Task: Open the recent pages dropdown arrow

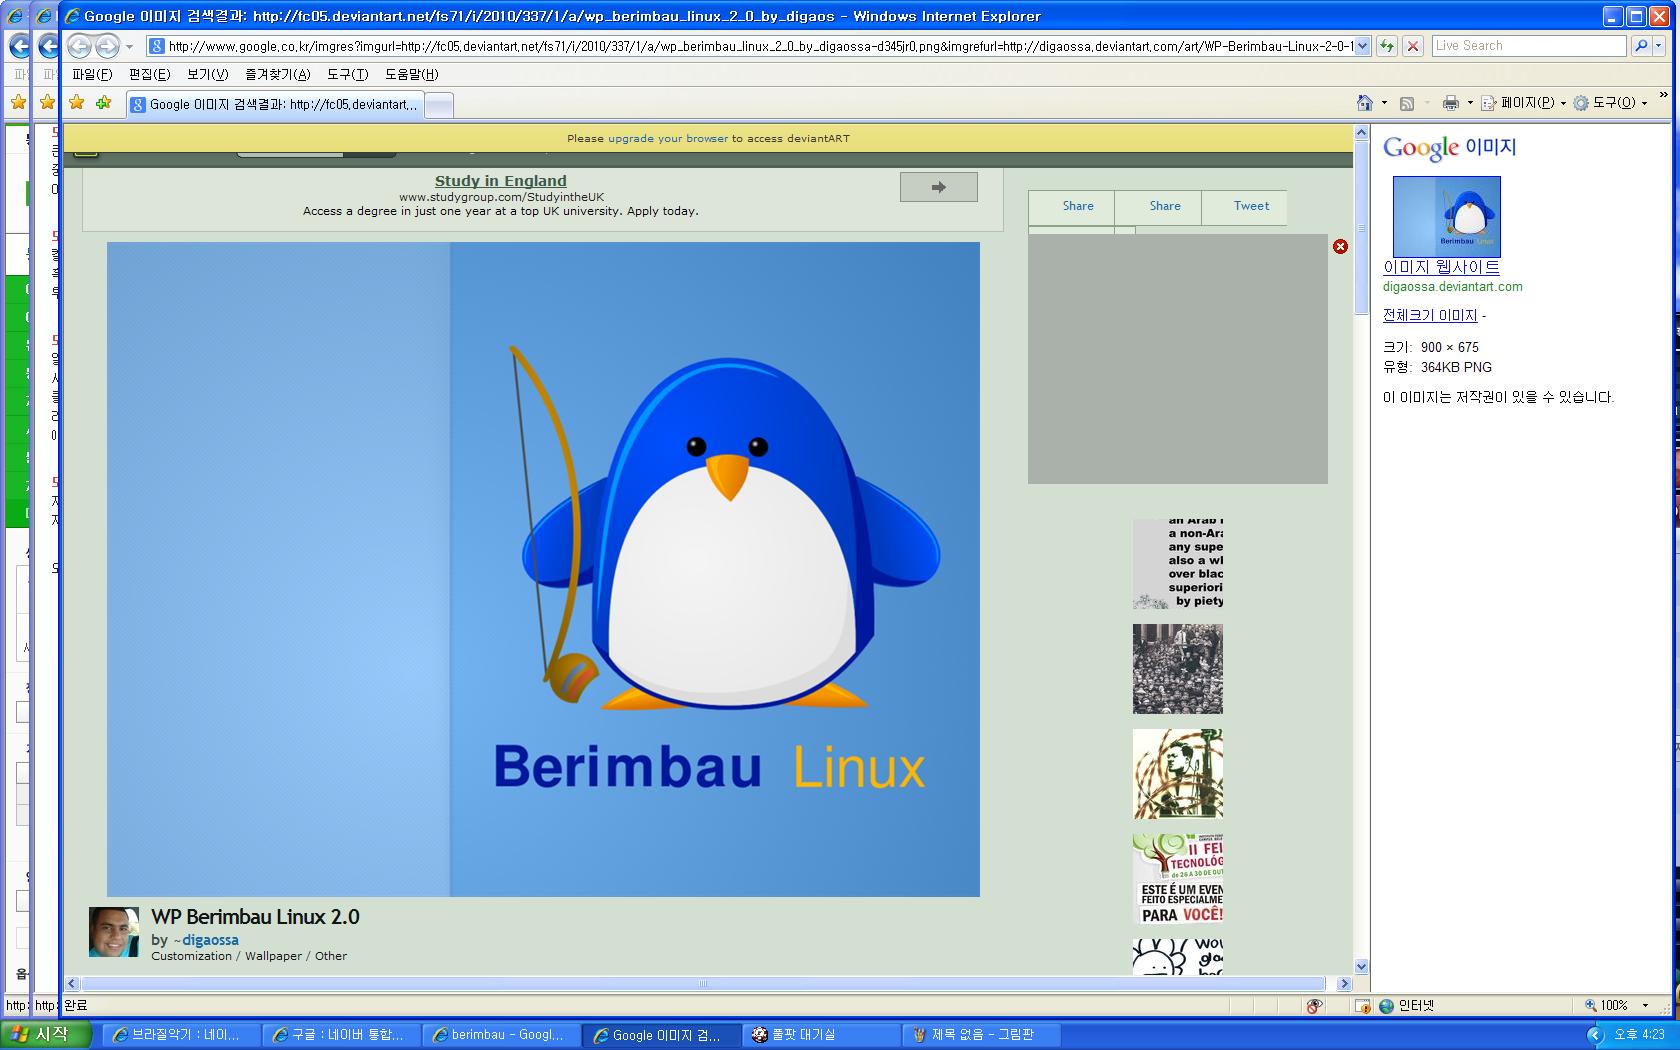Action: pyautogui.click(x=129, y=47)
